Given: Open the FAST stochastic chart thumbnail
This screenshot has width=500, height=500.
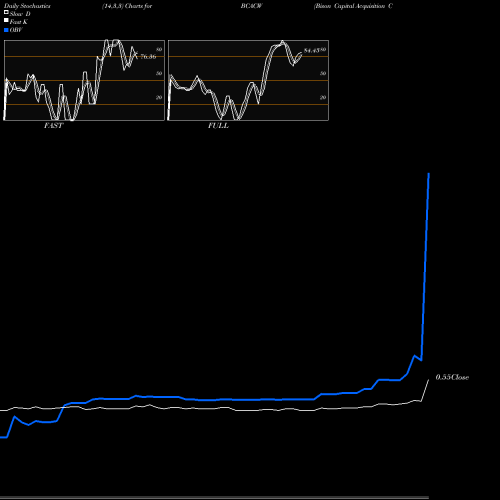Looking at the screenshot, I should (84, 80).
